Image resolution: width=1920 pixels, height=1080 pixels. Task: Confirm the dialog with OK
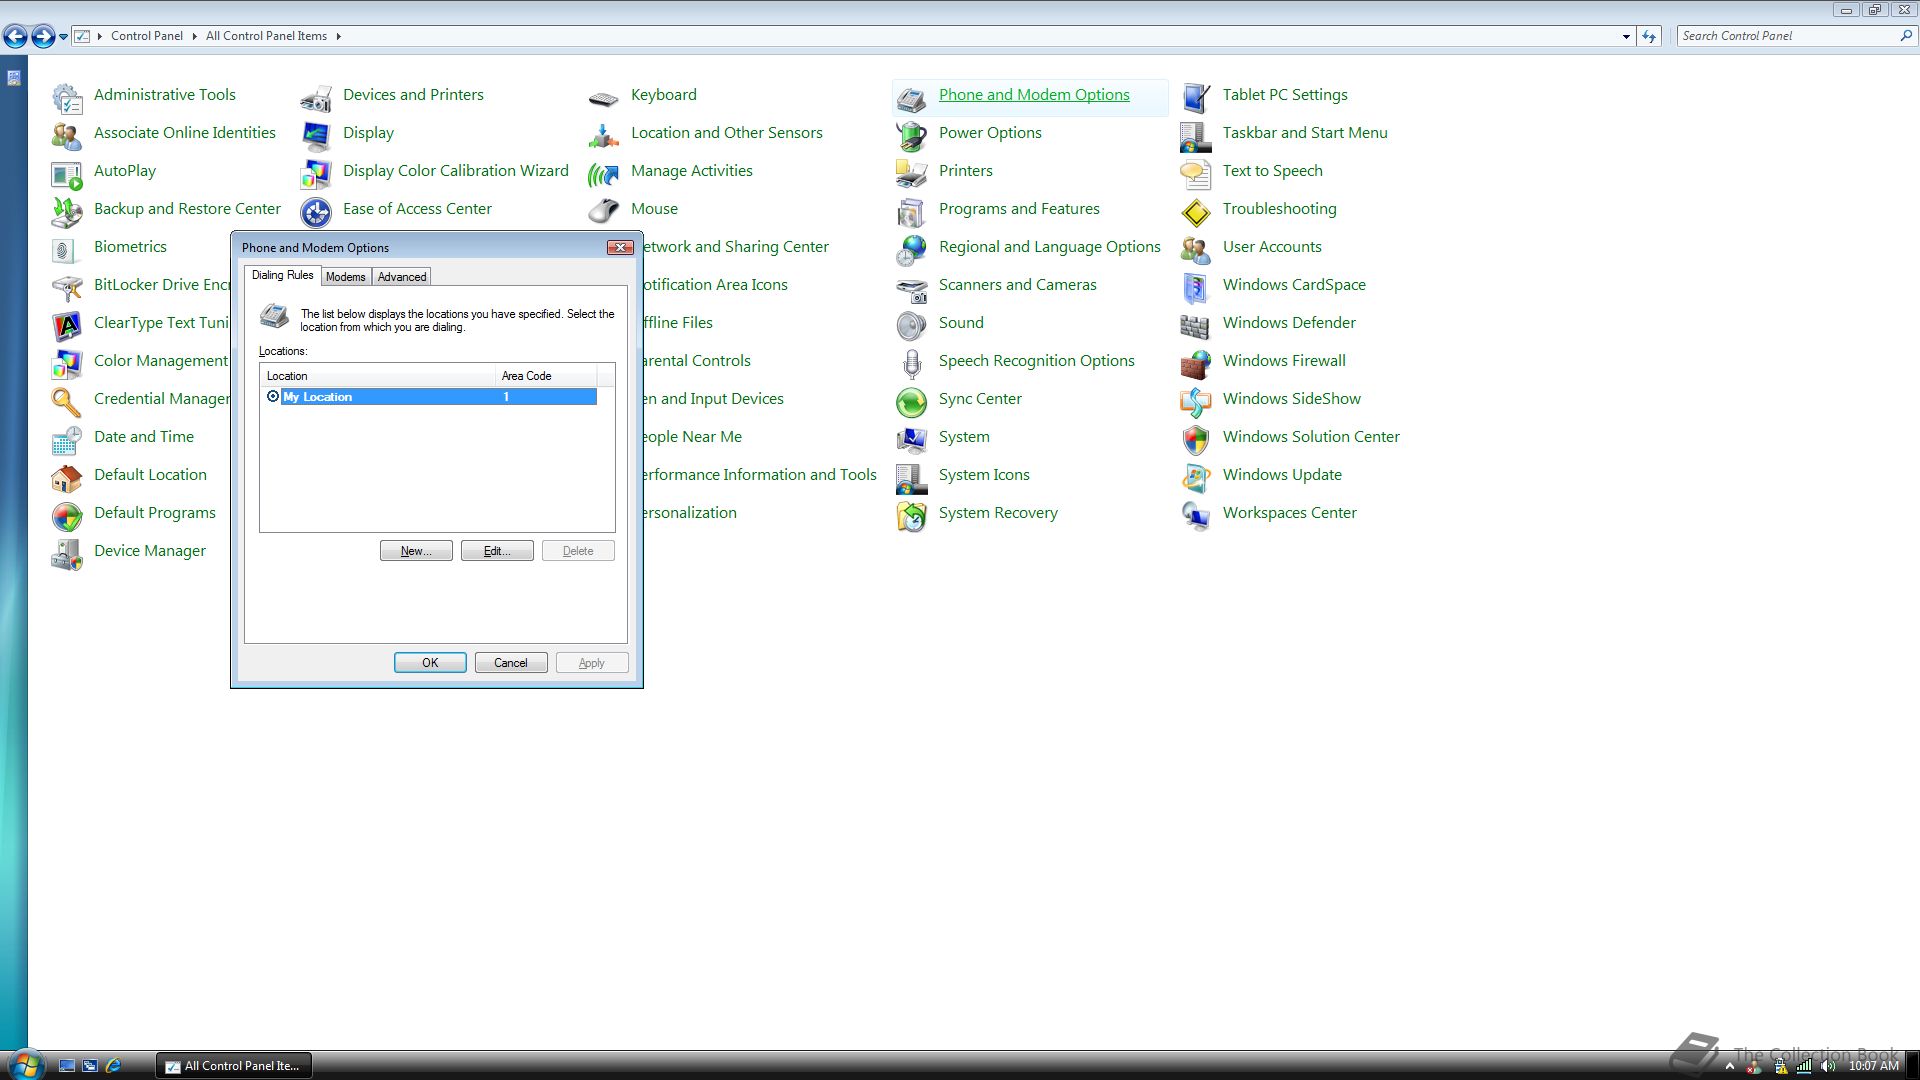(x=430, y=663)
